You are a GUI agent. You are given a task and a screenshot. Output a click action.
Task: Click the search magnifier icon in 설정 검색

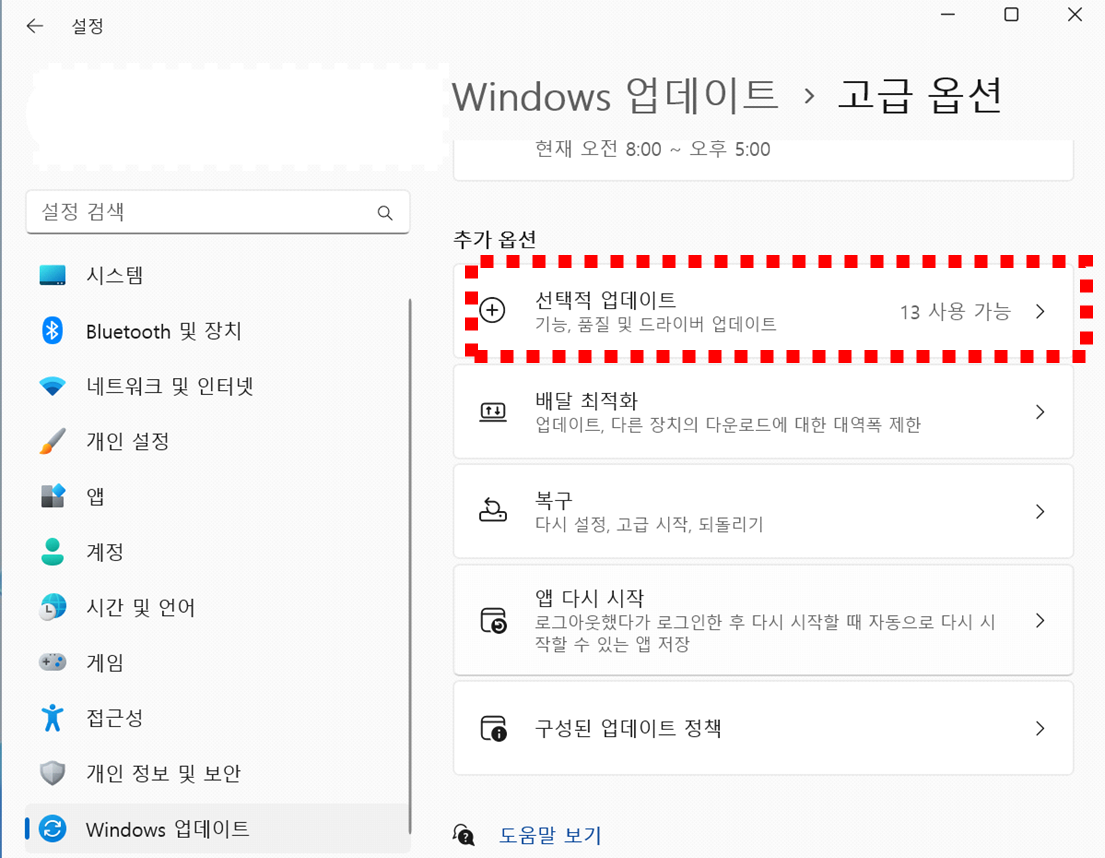coord(385,213)
